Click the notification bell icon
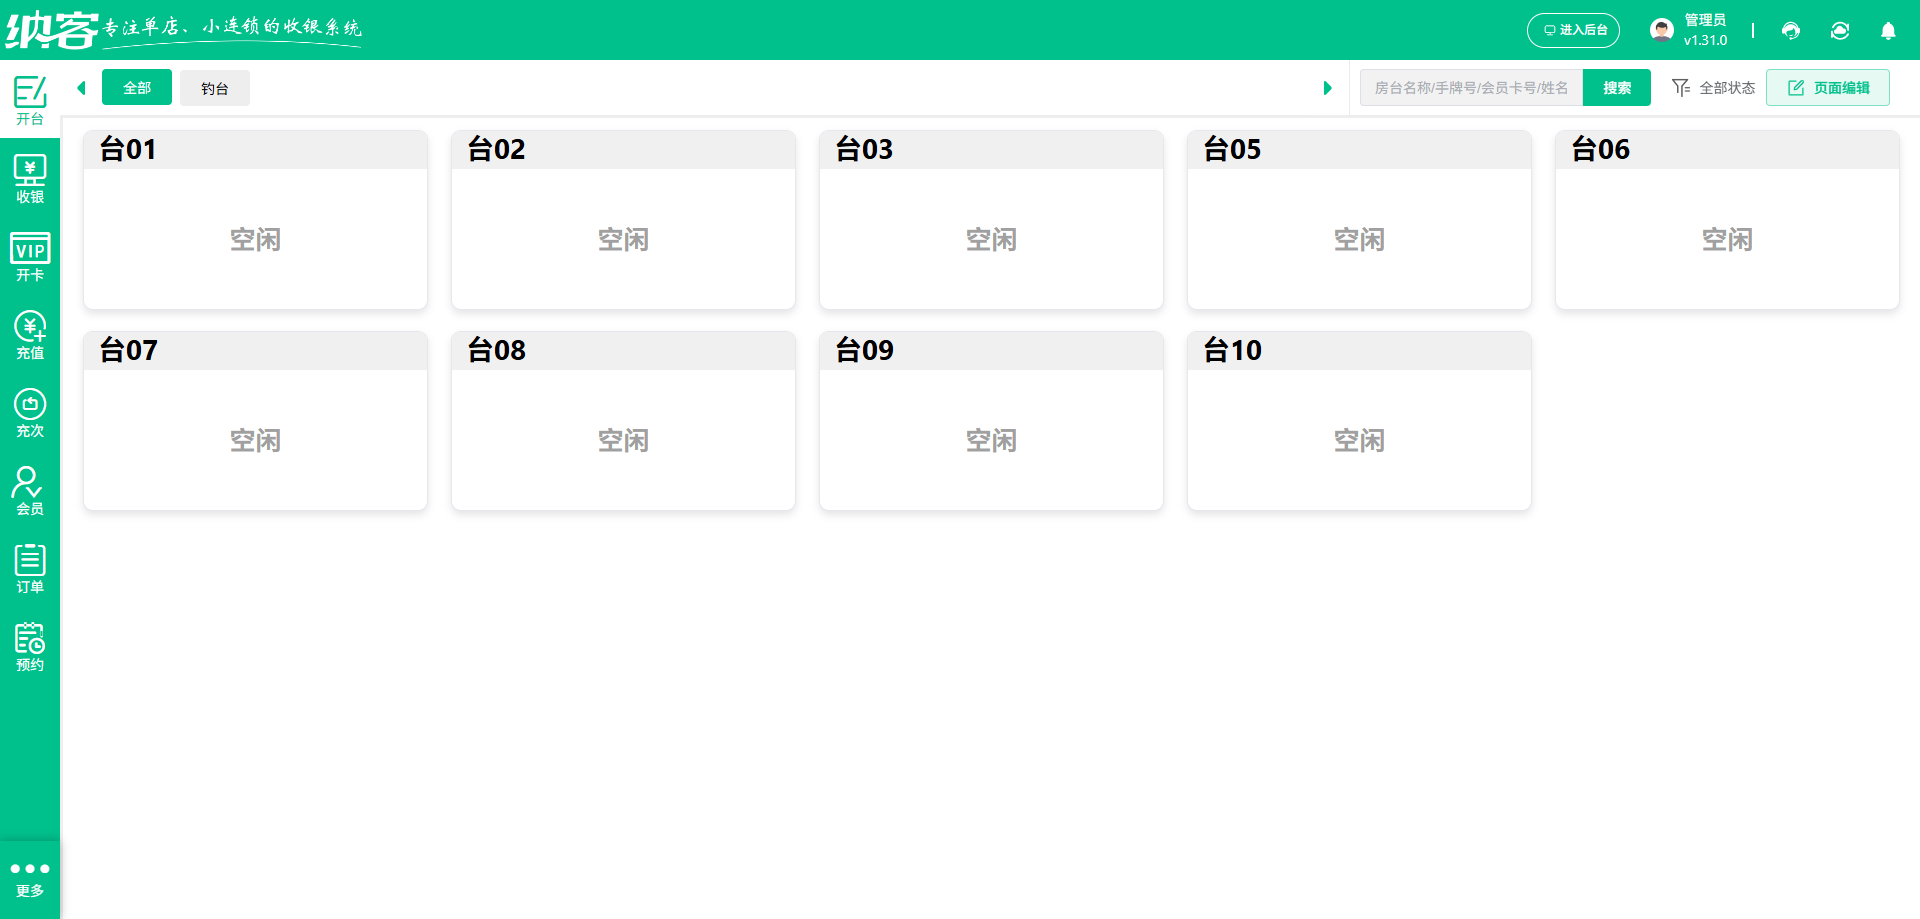The width and height of the screenshot is (1920, 919). point(1888,31)
